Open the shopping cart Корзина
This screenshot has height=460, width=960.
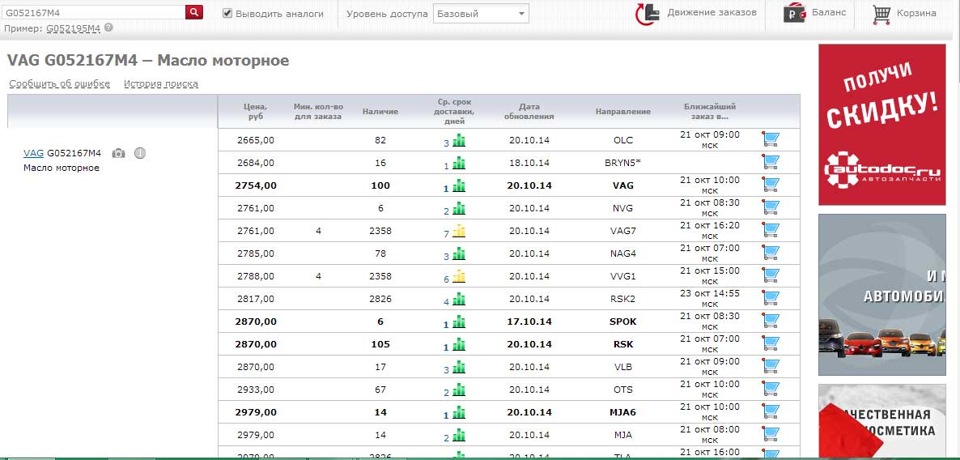904,13
